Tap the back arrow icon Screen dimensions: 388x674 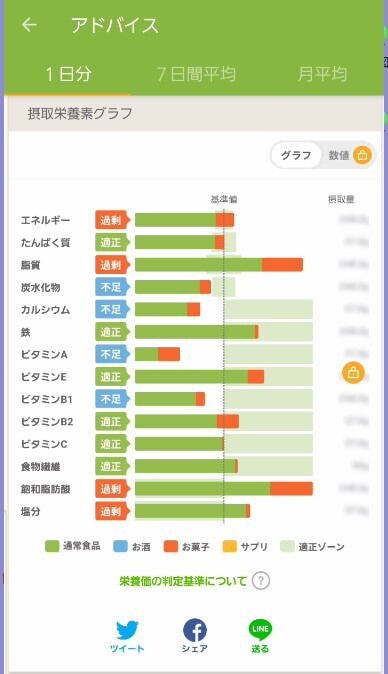29,25
